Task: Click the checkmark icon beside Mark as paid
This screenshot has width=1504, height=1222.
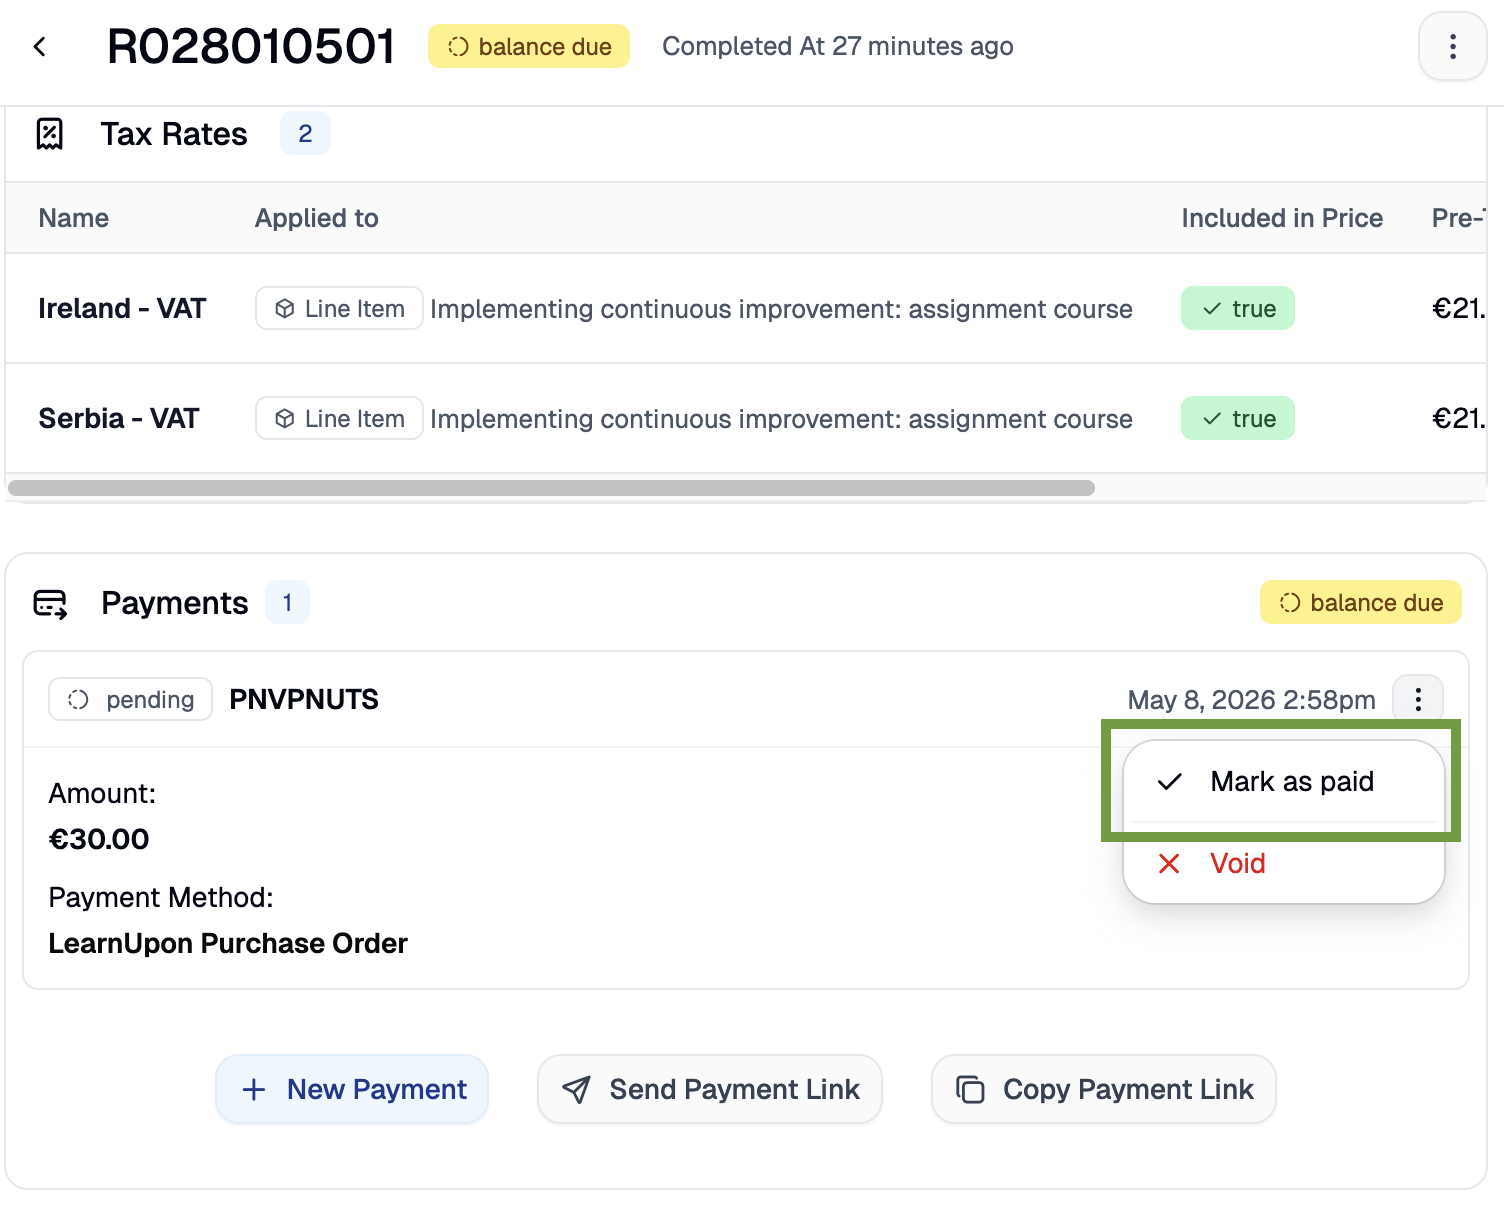Action: coord(1169,782)
